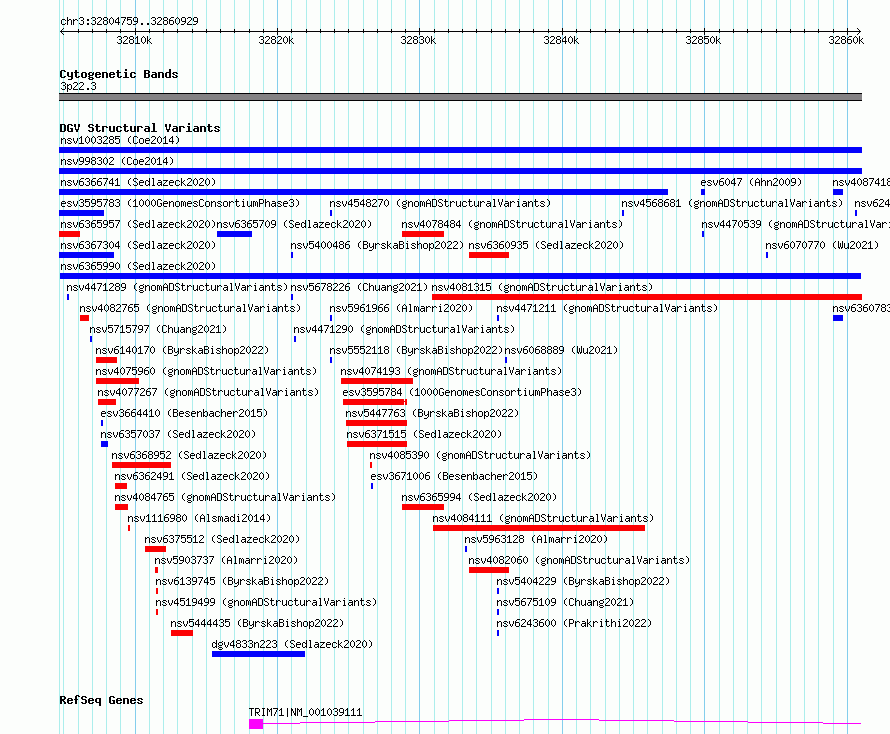This screenshot has height=734, width=890.
Task: Open nsv4519499 gnomAD variant label
Action: click(x=266, y=602)
